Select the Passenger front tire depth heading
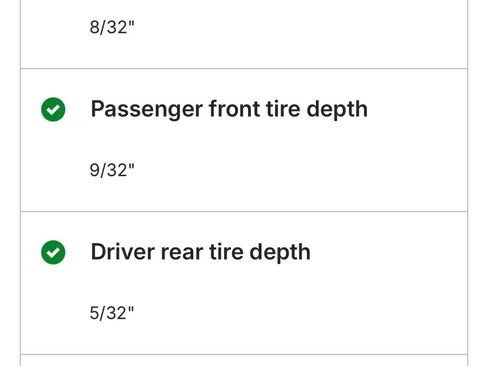This screenshot has height=366, width=488. (x=229, y=109)
